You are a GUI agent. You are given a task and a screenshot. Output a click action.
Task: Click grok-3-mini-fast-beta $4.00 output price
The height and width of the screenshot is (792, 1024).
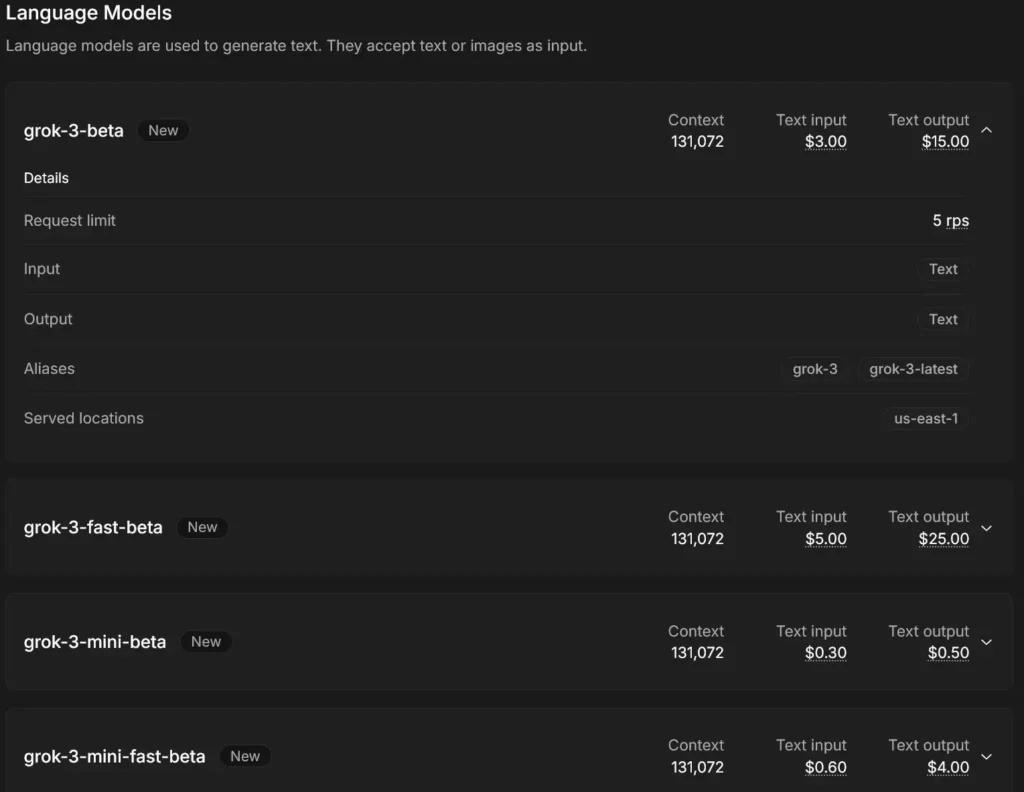tap(948, 768)
